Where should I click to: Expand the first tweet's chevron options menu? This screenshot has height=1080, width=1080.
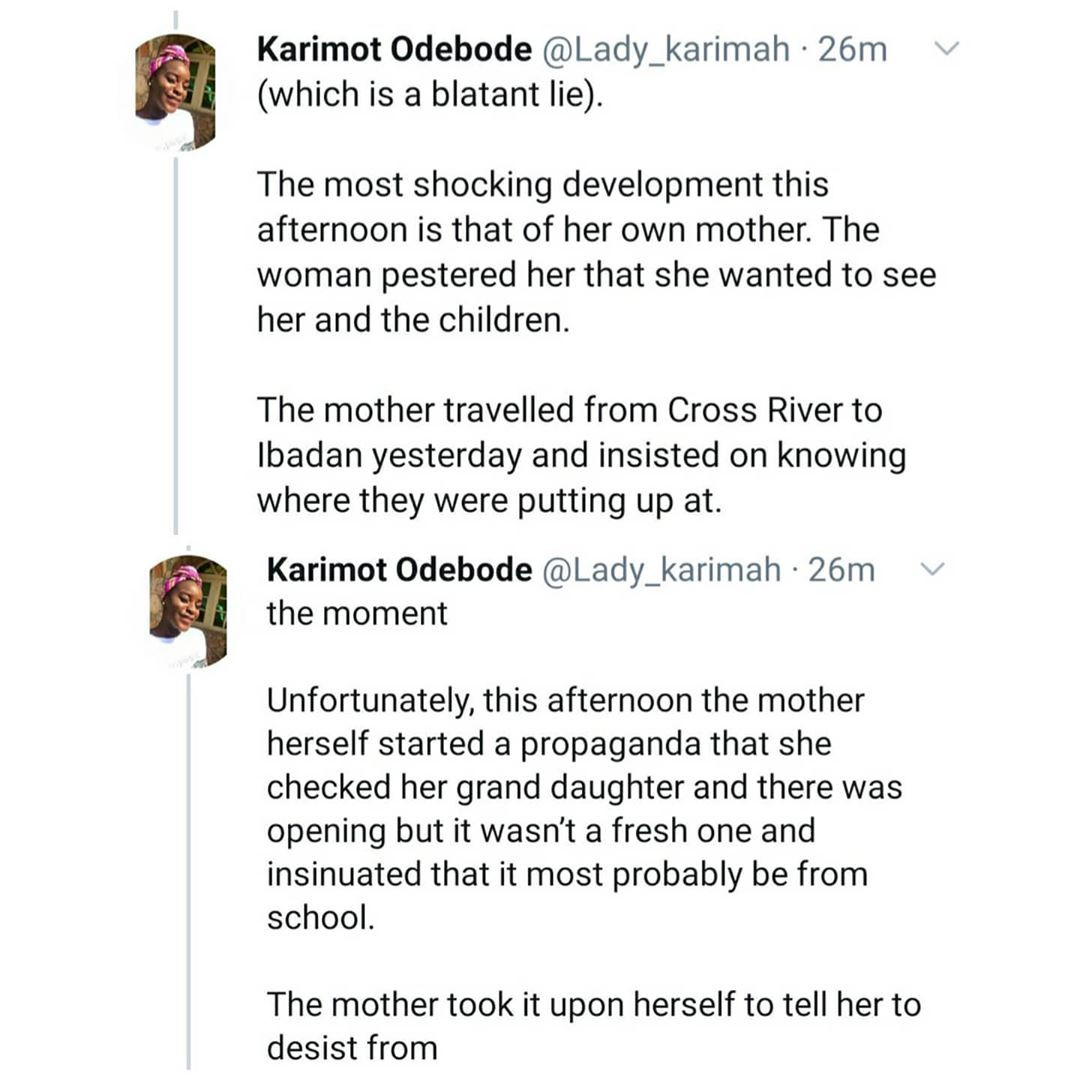point(946,48)
